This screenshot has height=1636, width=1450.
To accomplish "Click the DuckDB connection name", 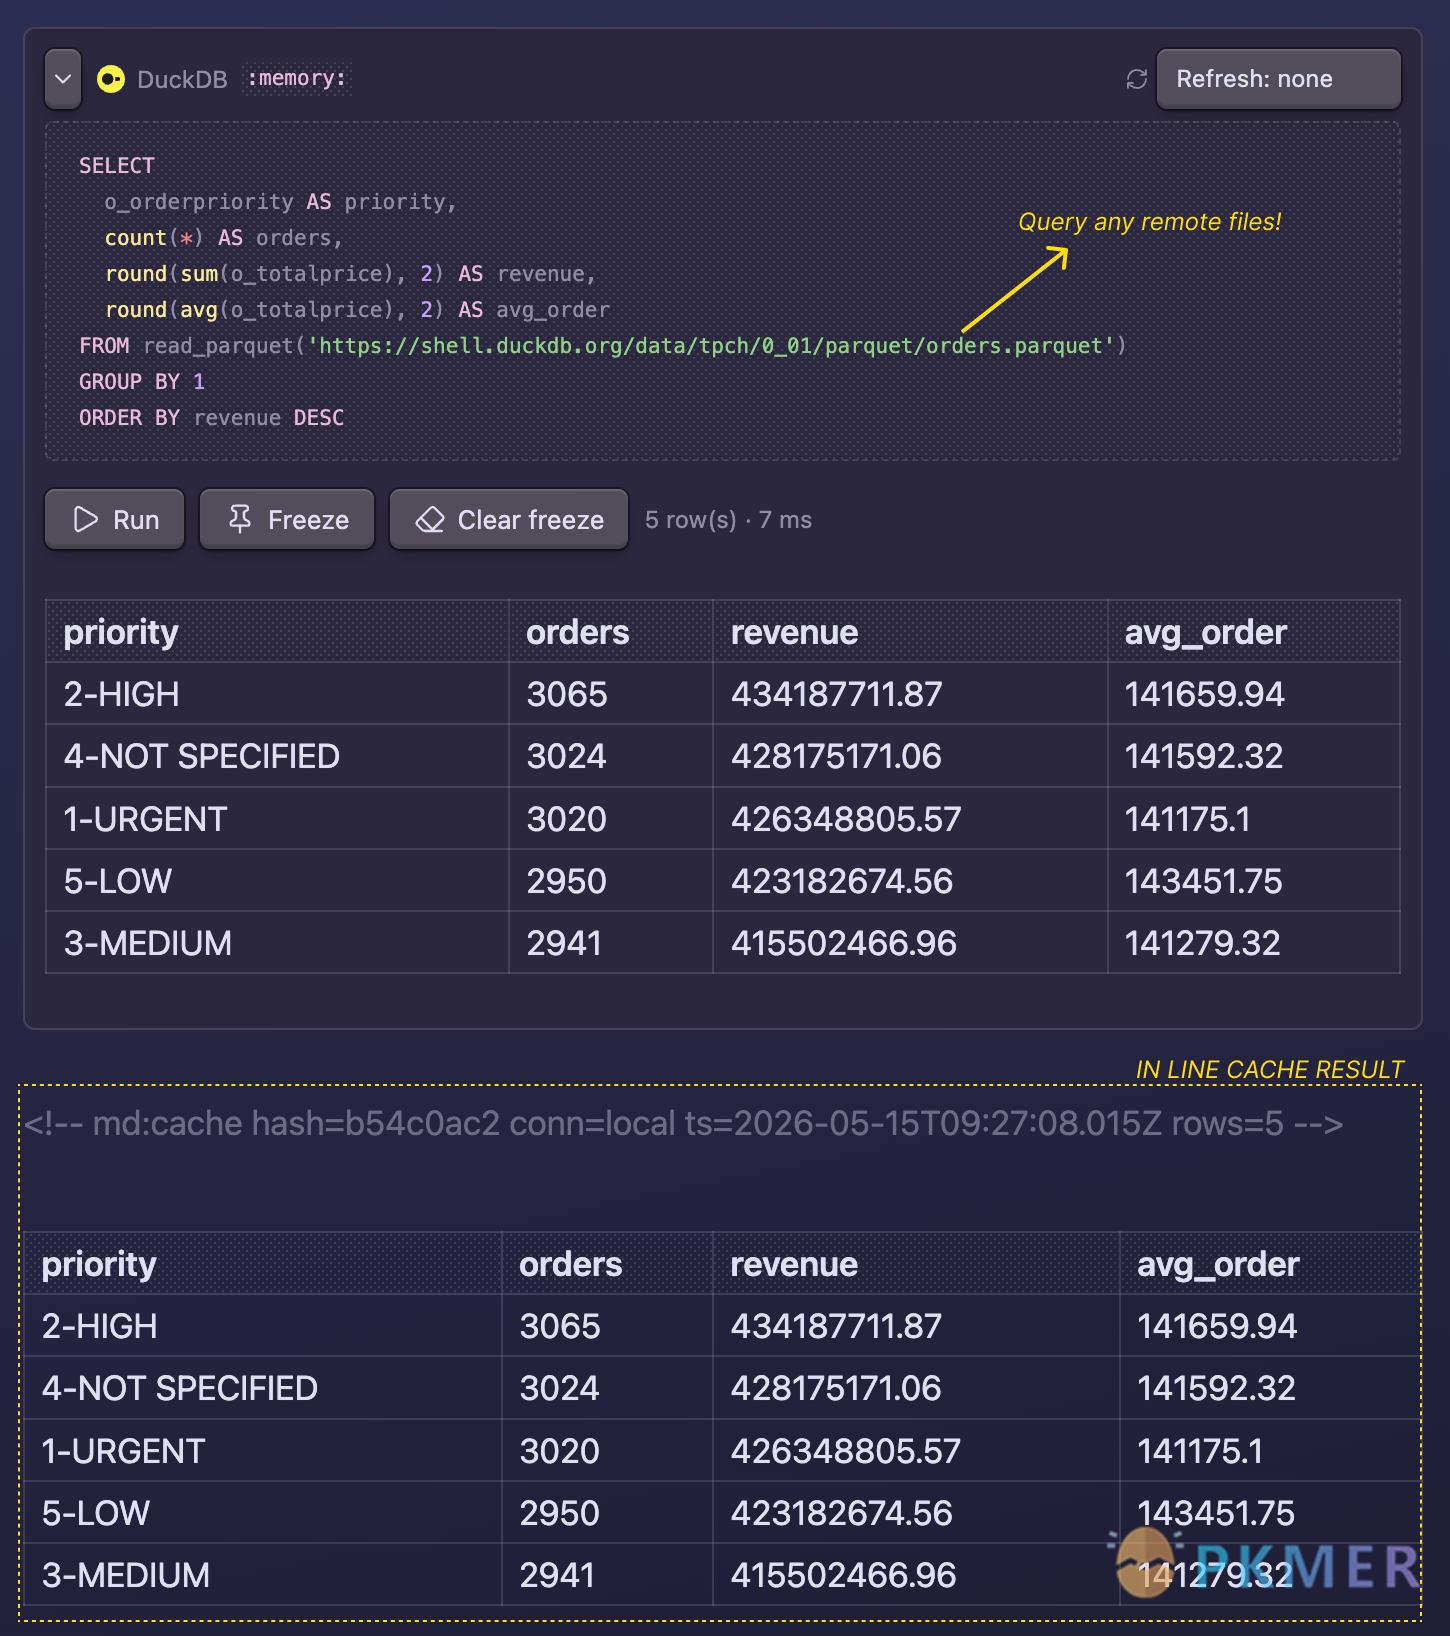I will tap(182, 79).
